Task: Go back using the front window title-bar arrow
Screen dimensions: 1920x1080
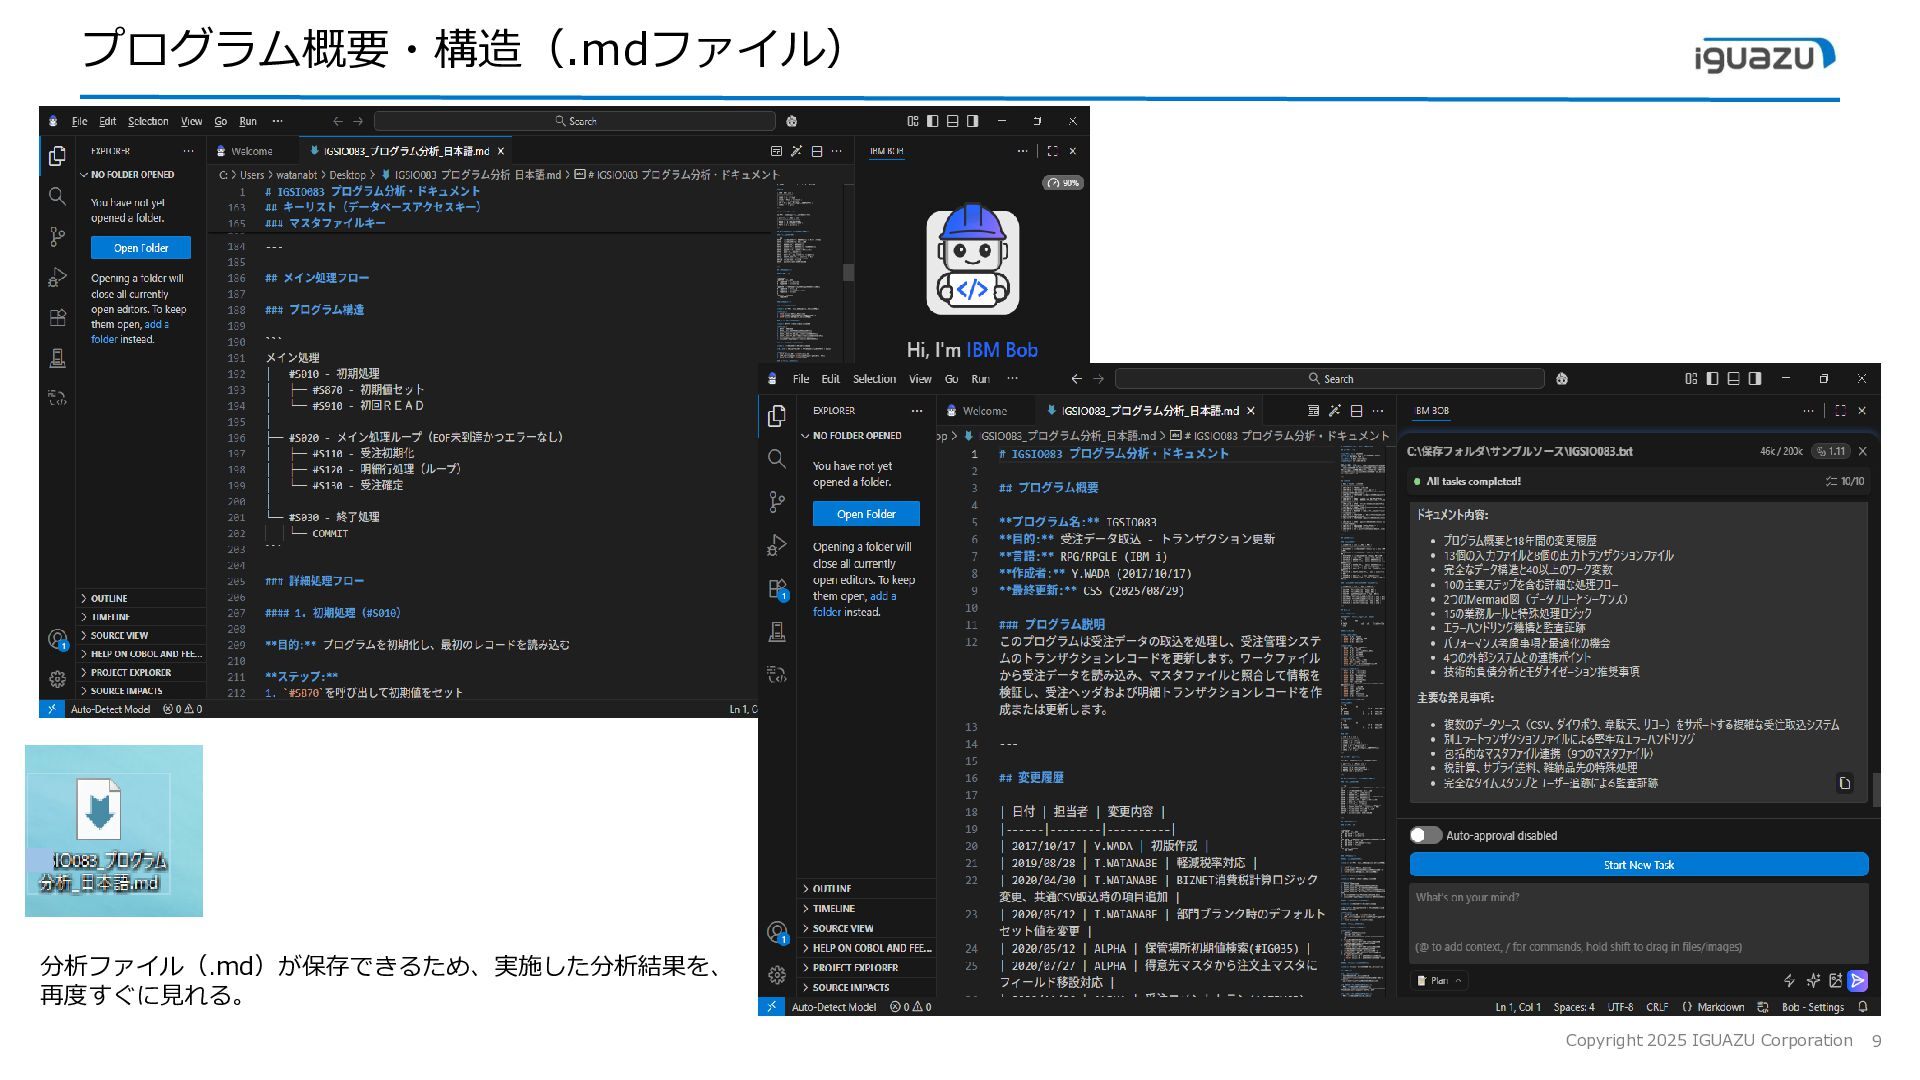Action: 1076,379
